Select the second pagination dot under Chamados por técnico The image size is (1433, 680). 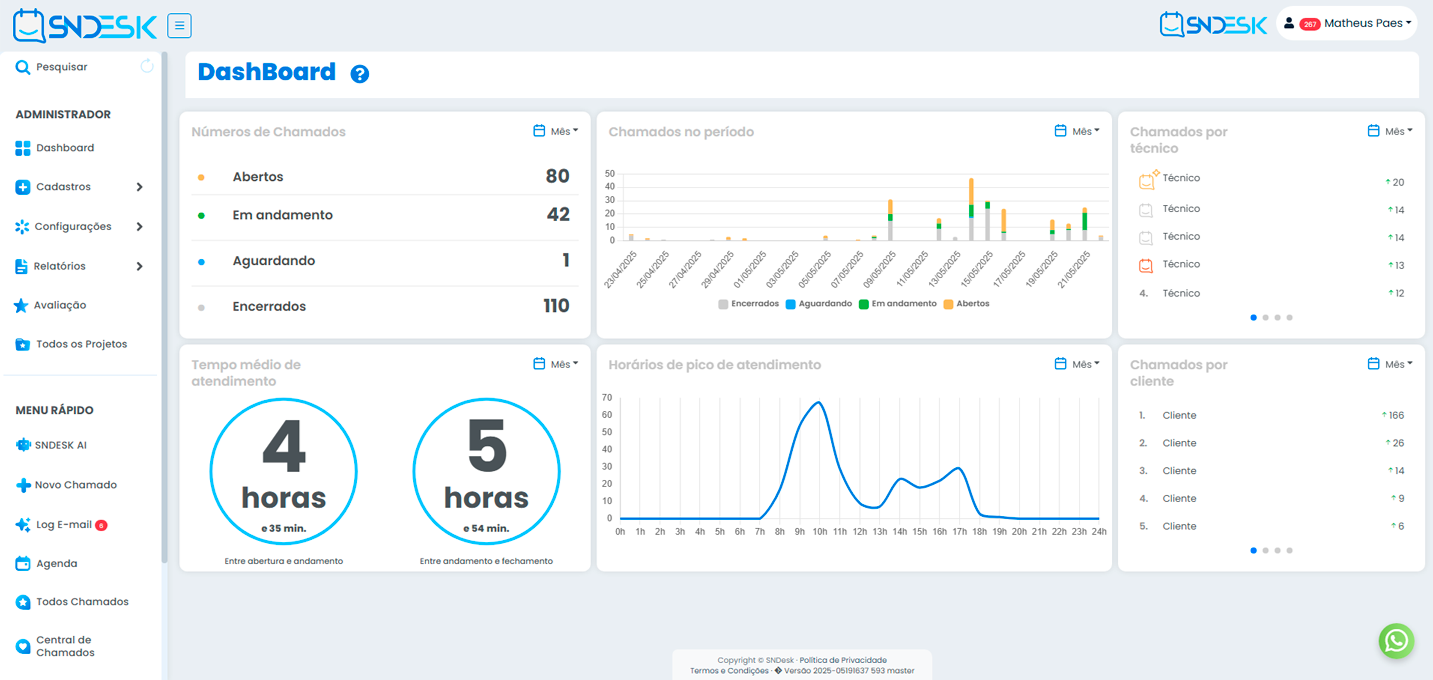click(1266, 317)
